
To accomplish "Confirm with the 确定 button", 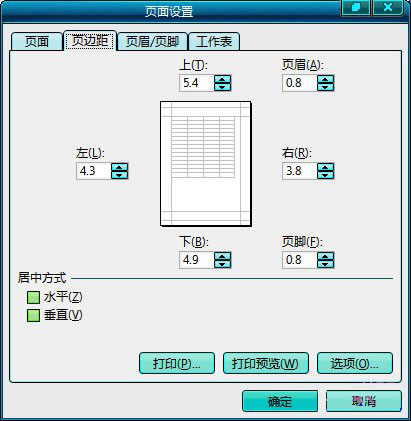I will point(280,401).
